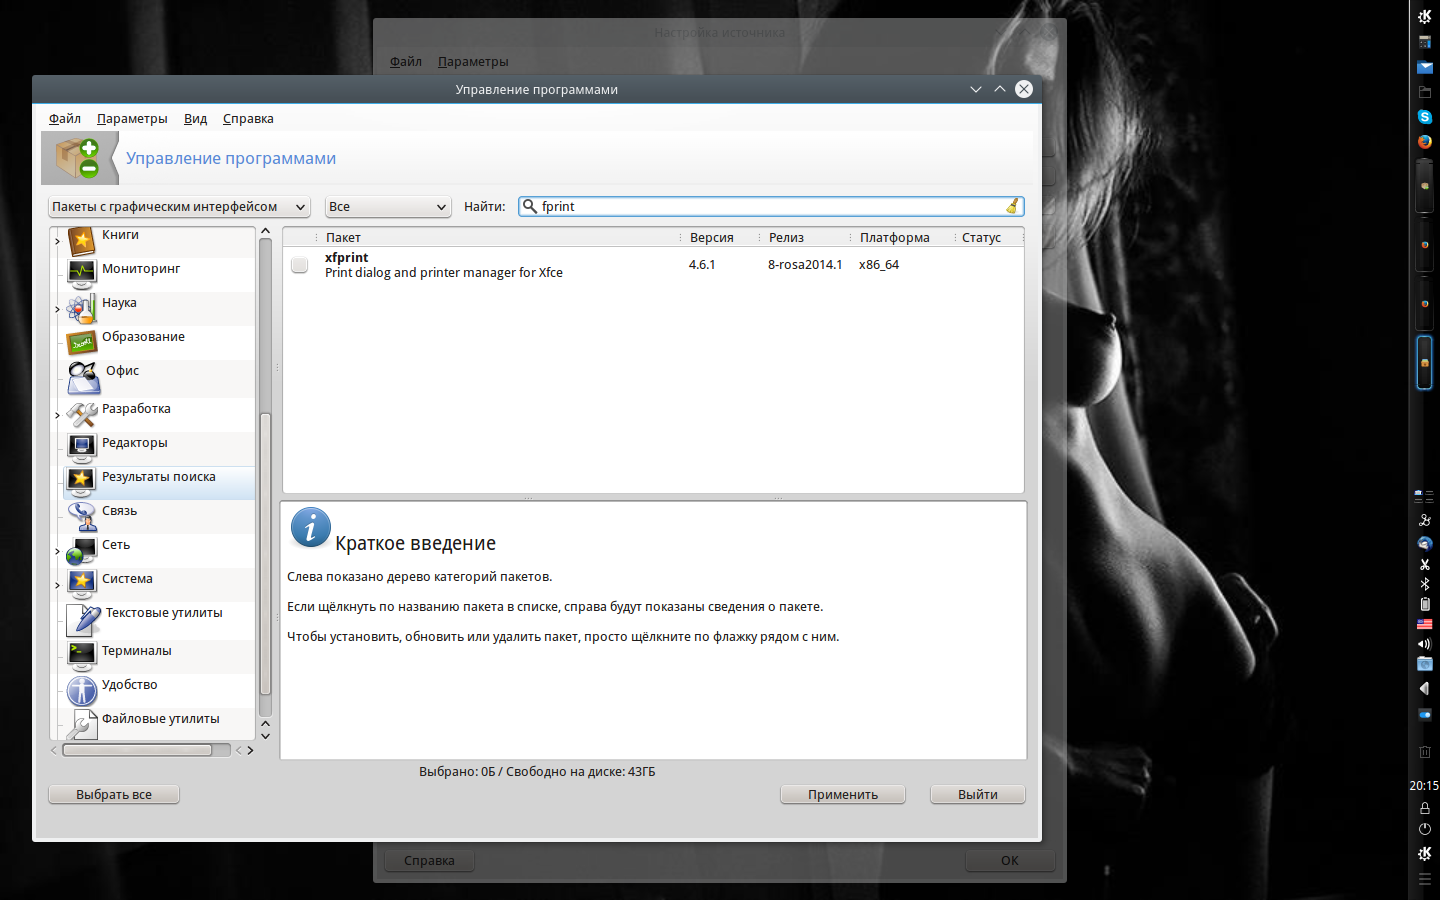
Task: Click the blue info icon beside Краткое введение
Action: [x=310, y=527]
